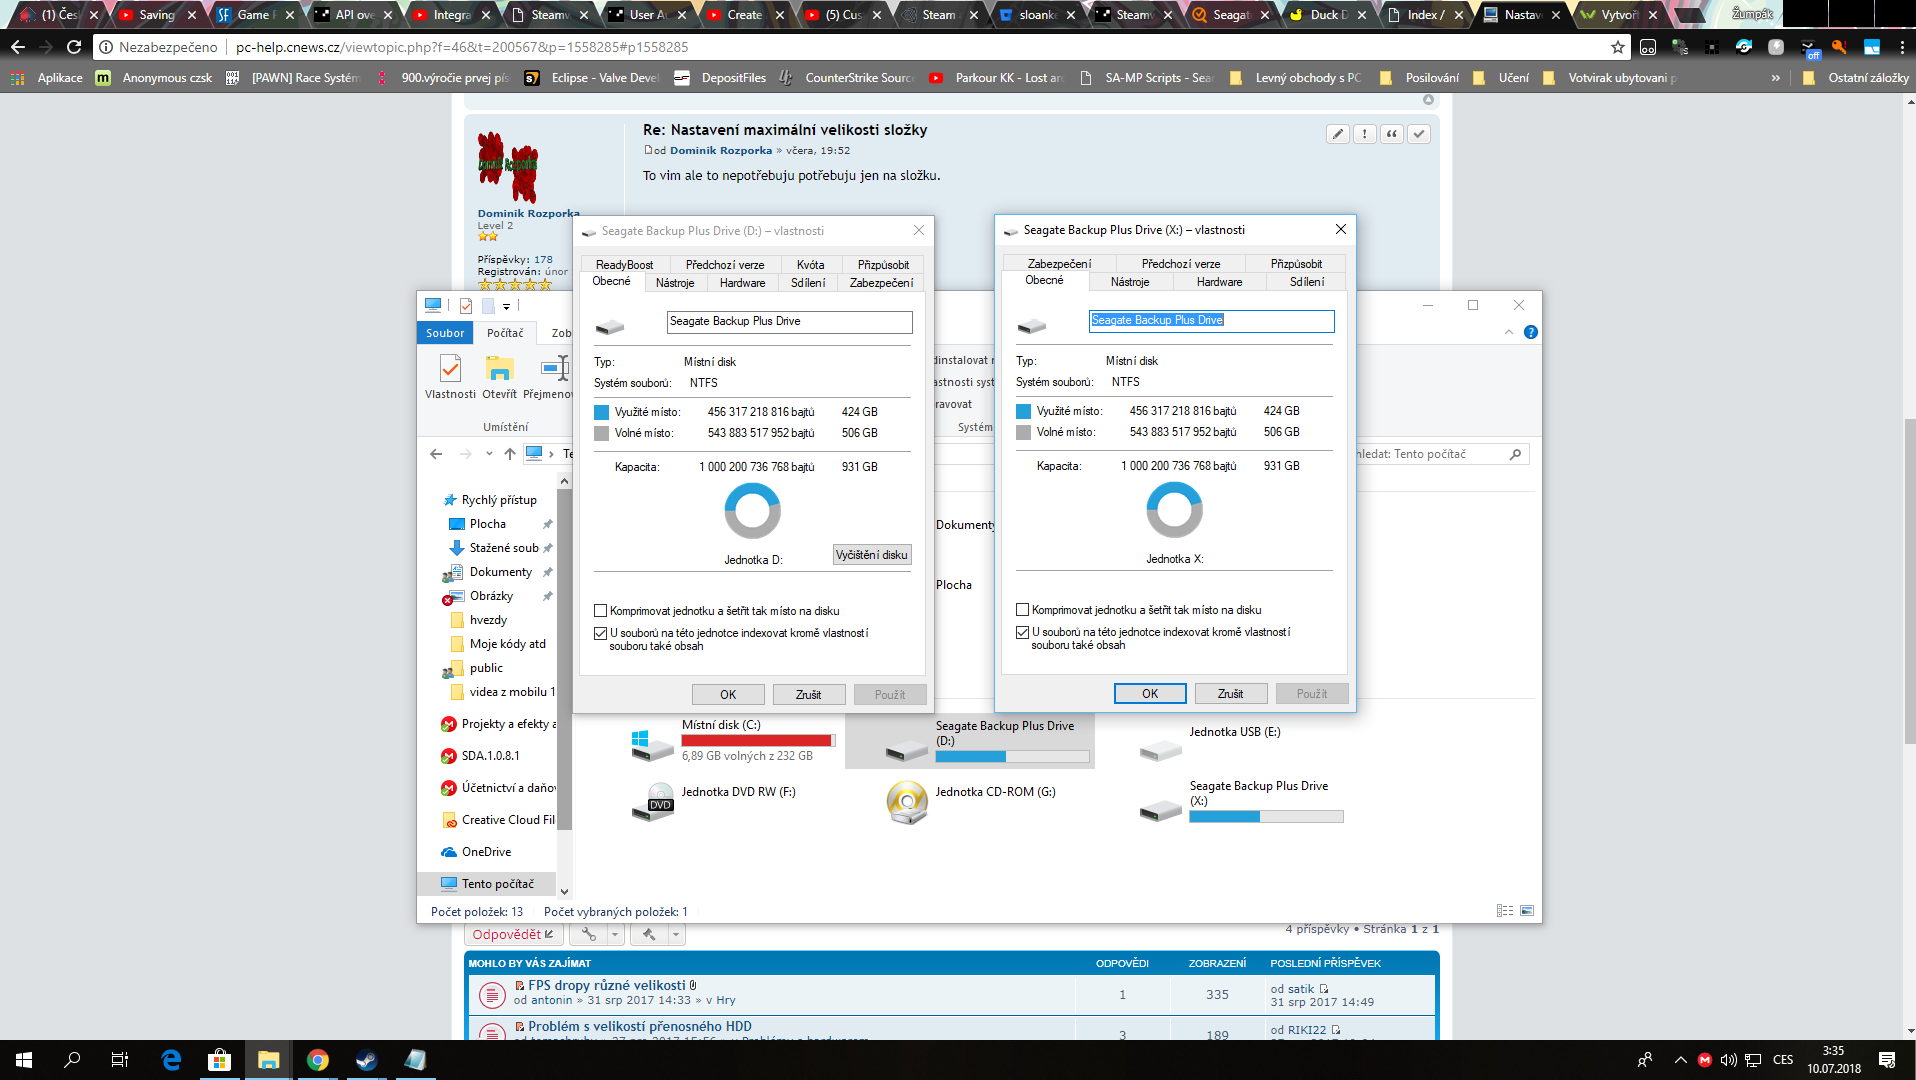Open Windows Start menu

(x=24, y=1060)
